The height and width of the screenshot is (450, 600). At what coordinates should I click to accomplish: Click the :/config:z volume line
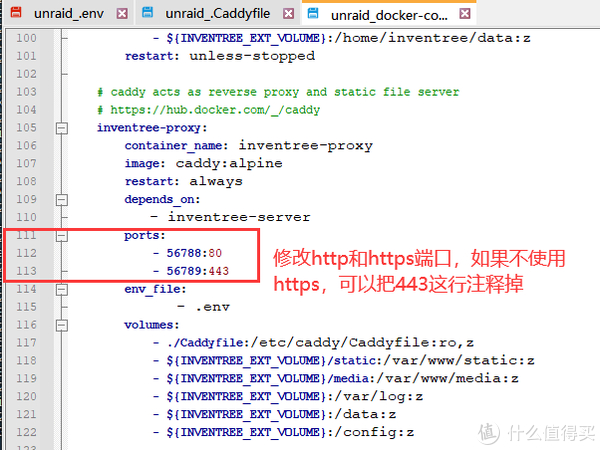[283, 432]
